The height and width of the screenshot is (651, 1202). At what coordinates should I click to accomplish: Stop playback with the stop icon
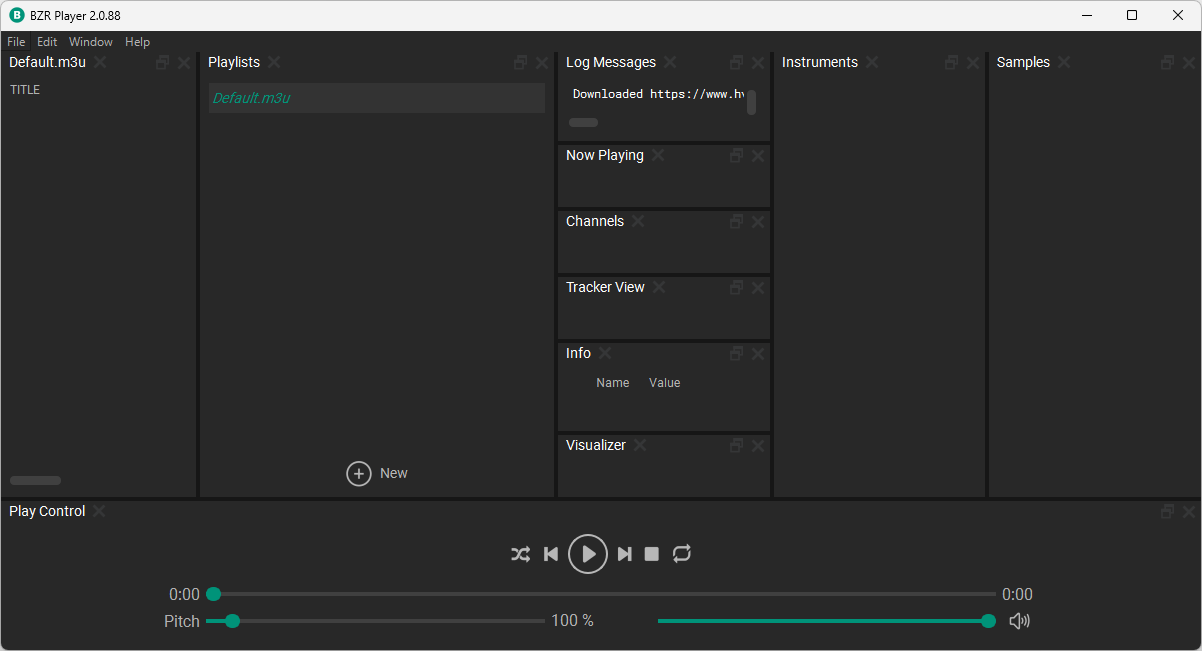pos(652,554)
